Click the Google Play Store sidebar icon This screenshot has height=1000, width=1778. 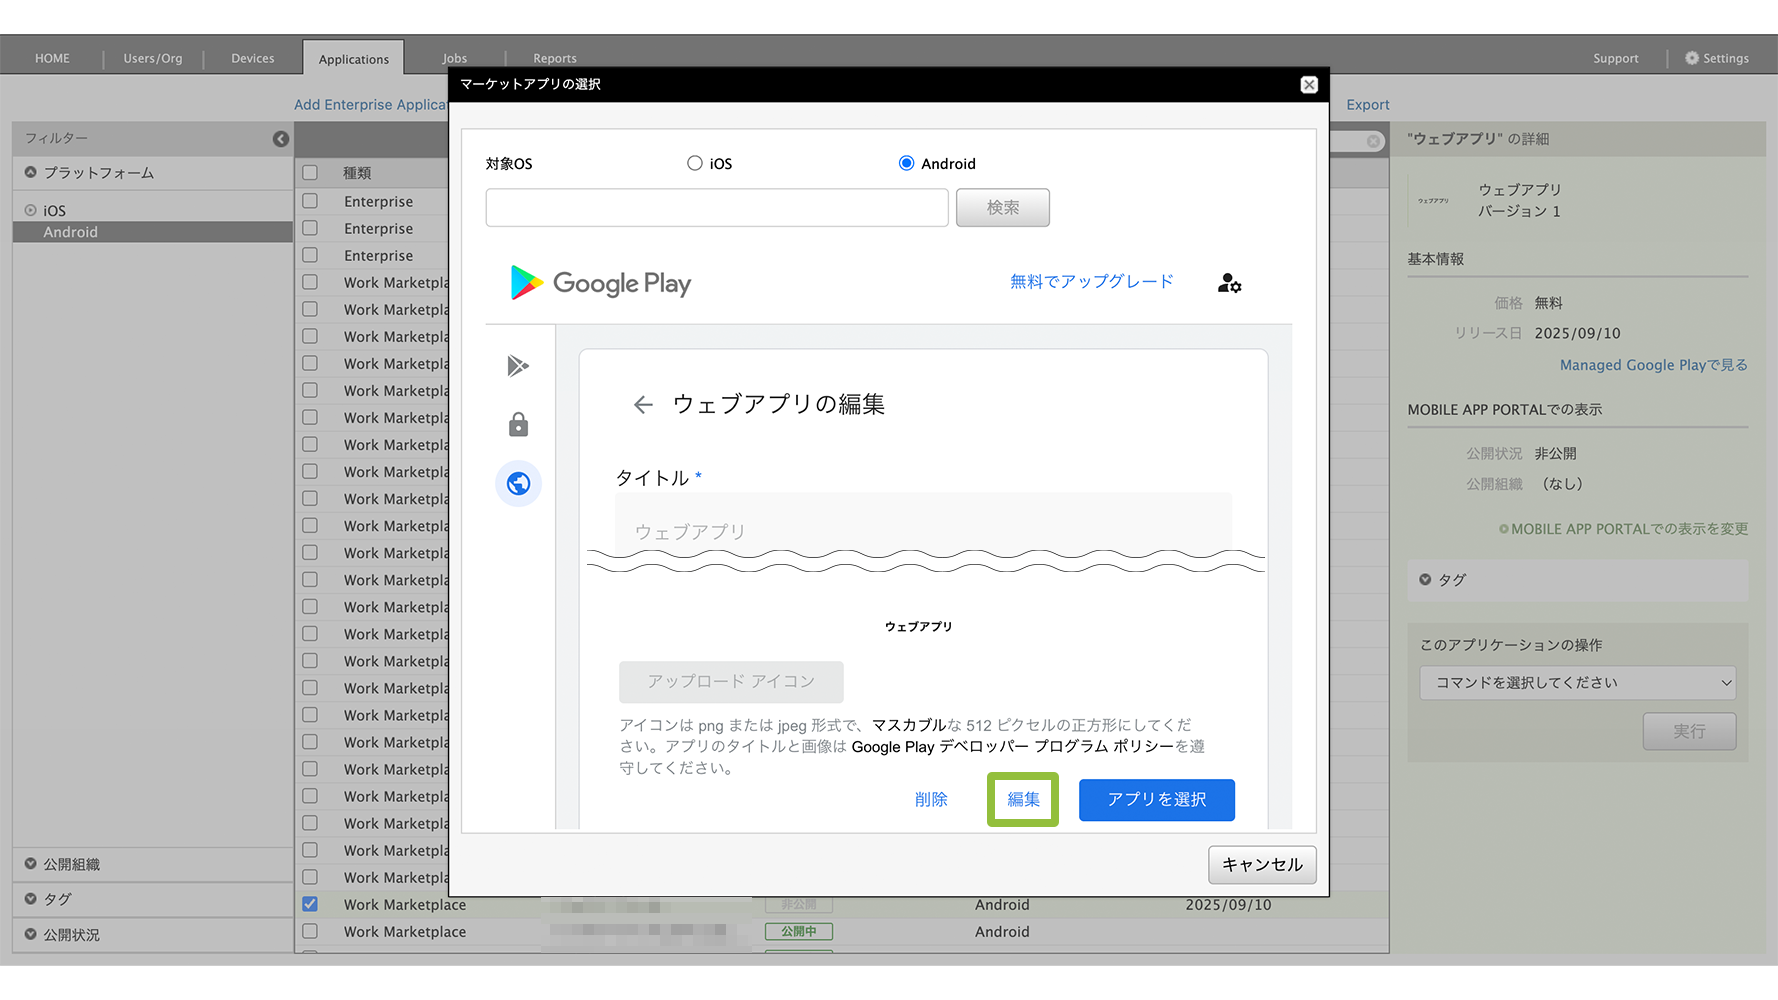[x=517, y=366]
